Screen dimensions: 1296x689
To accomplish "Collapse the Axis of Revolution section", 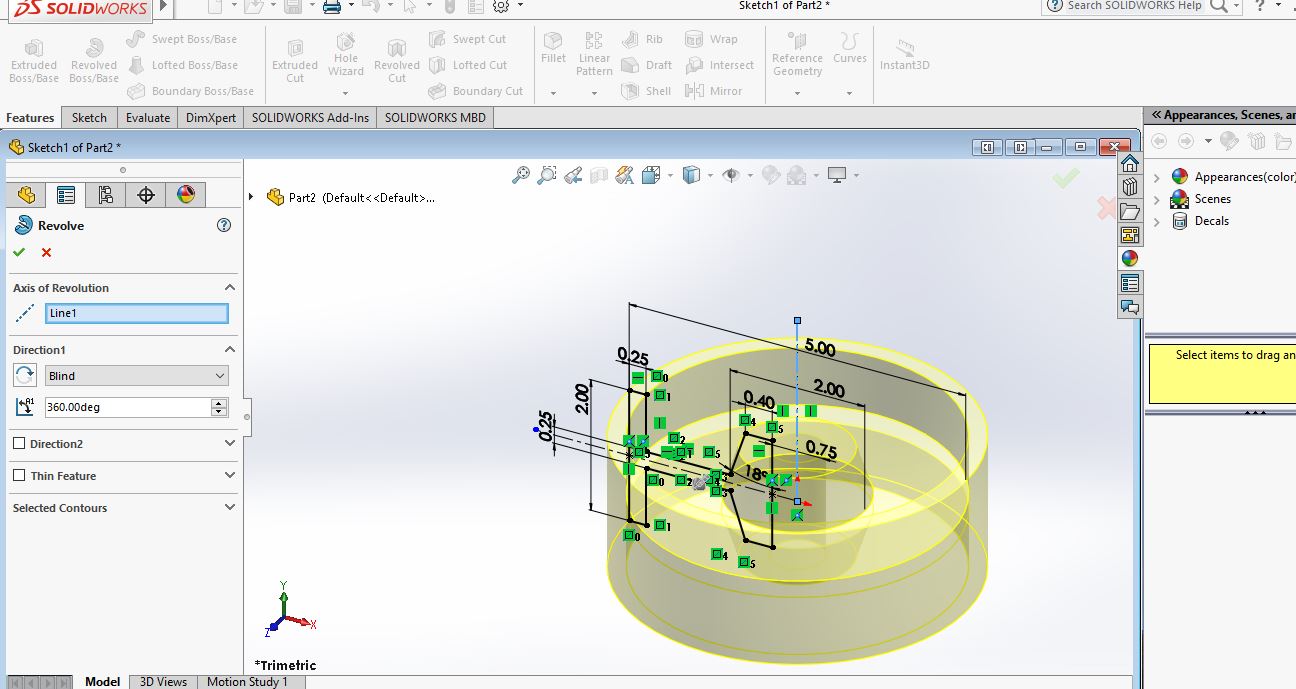I will pyautogui.click(x=230, y=287).
